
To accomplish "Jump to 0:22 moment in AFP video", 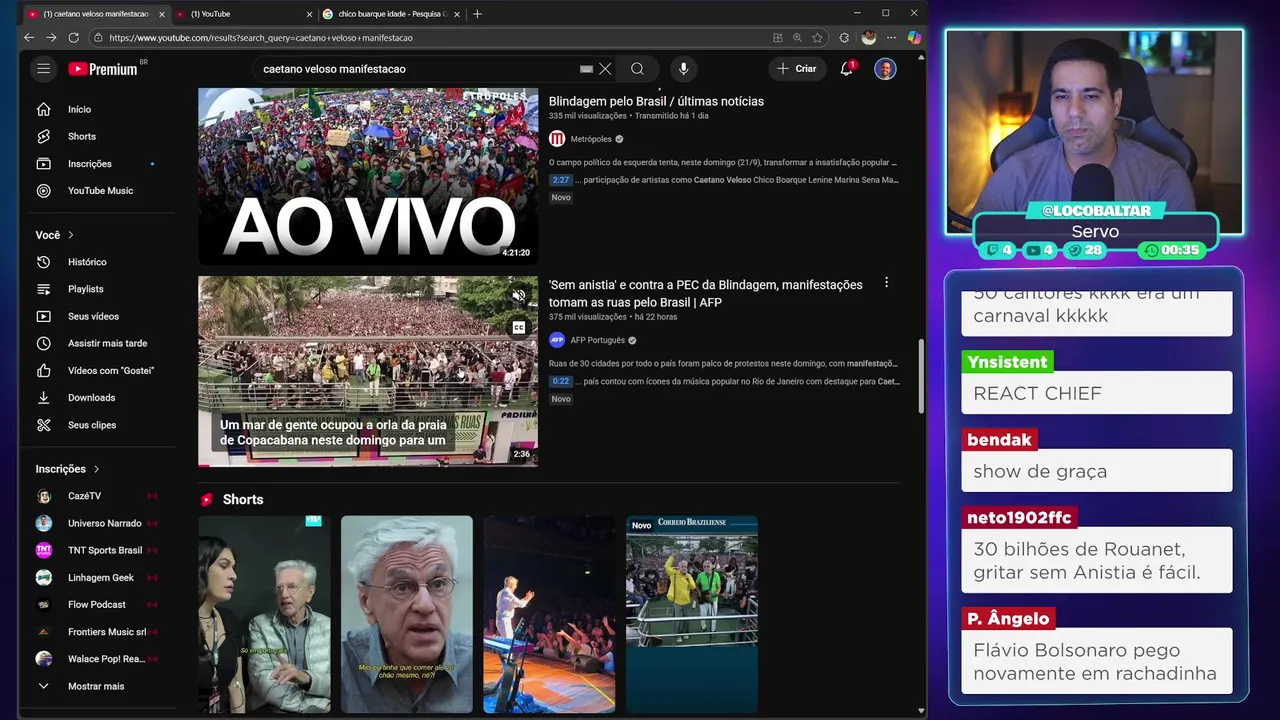I will click(x=561, y=381).
